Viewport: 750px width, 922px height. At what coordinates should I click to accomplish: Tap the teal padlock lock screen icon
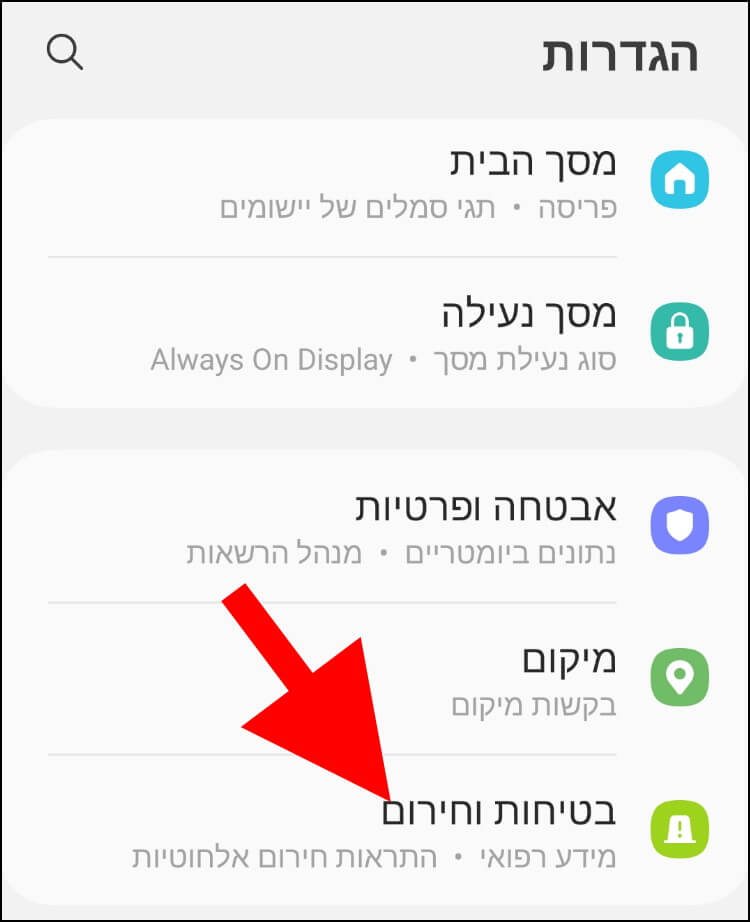click(x=679, y=332)
